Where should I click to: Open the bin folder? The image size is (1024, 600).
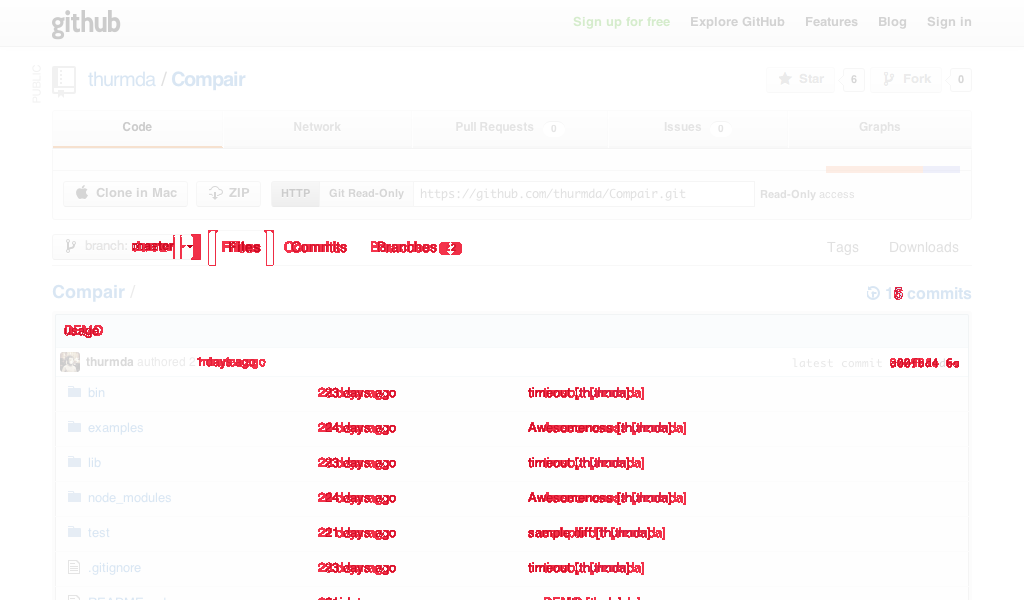click(96, 393)
